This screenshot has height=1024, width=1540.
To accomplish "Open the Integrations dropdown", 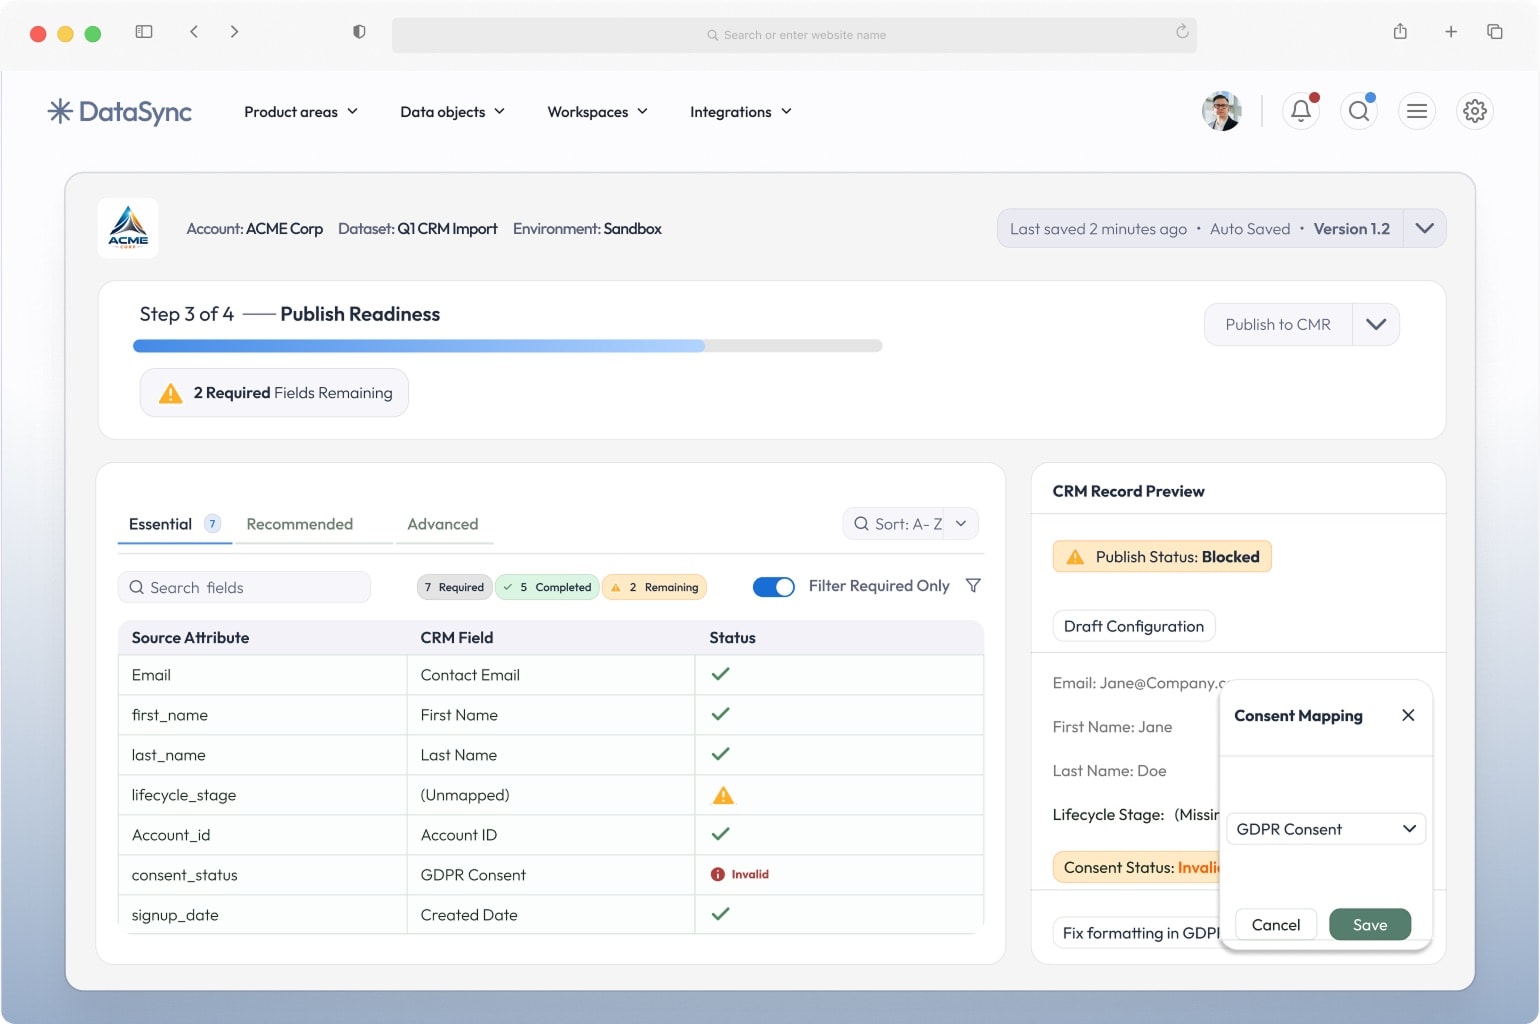I will 741,112.
